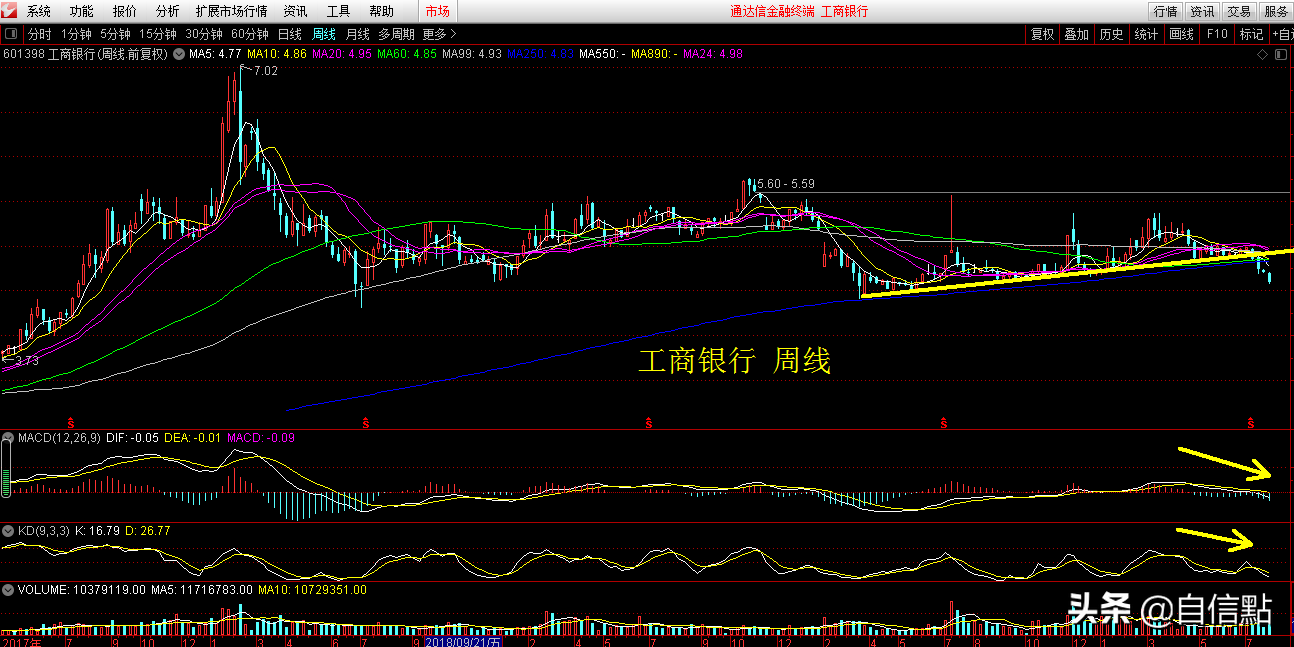Click the magenta MA20: 4.95 label

click(x=343, y=54)
